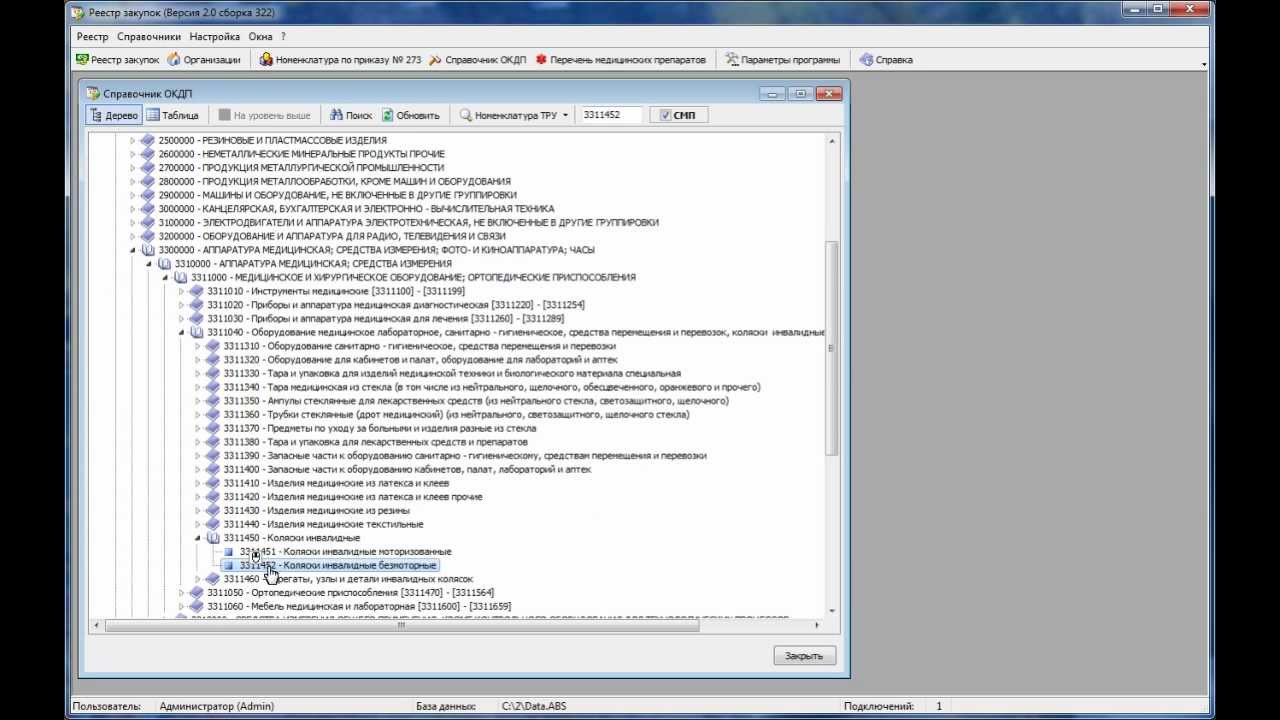Open Справочник ОКДП from the toolbar
The width and height of the screenshot is (1280, 720).
(x=477, y=60)
